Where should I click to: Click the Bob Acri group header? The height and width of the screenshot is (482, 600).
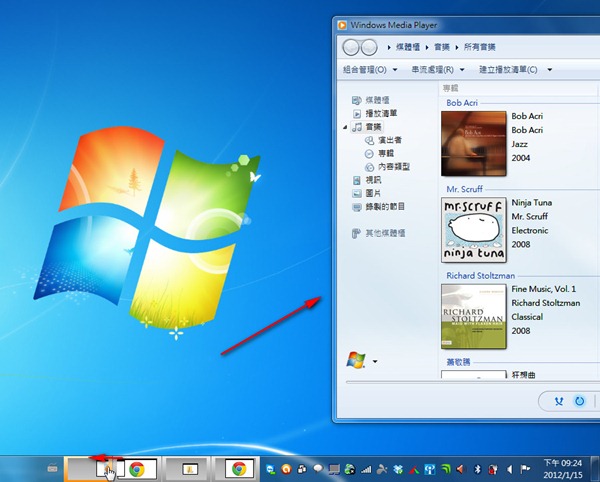[x=462, y=103]
